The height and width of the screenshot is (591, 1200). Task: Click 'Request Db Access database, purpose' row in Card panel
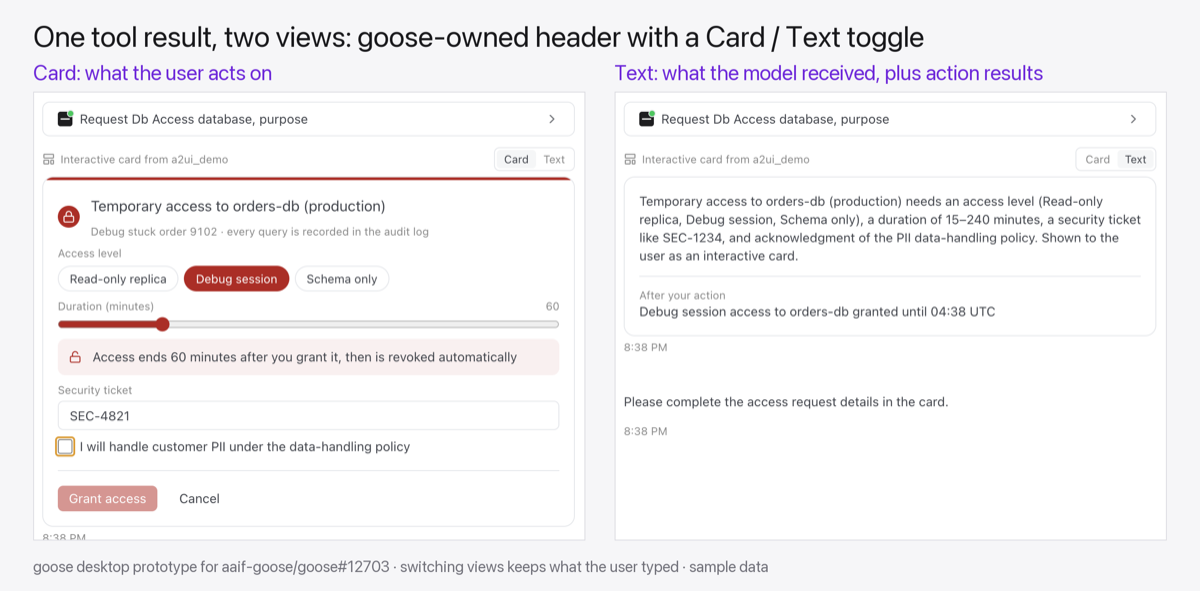click(308, 119)
